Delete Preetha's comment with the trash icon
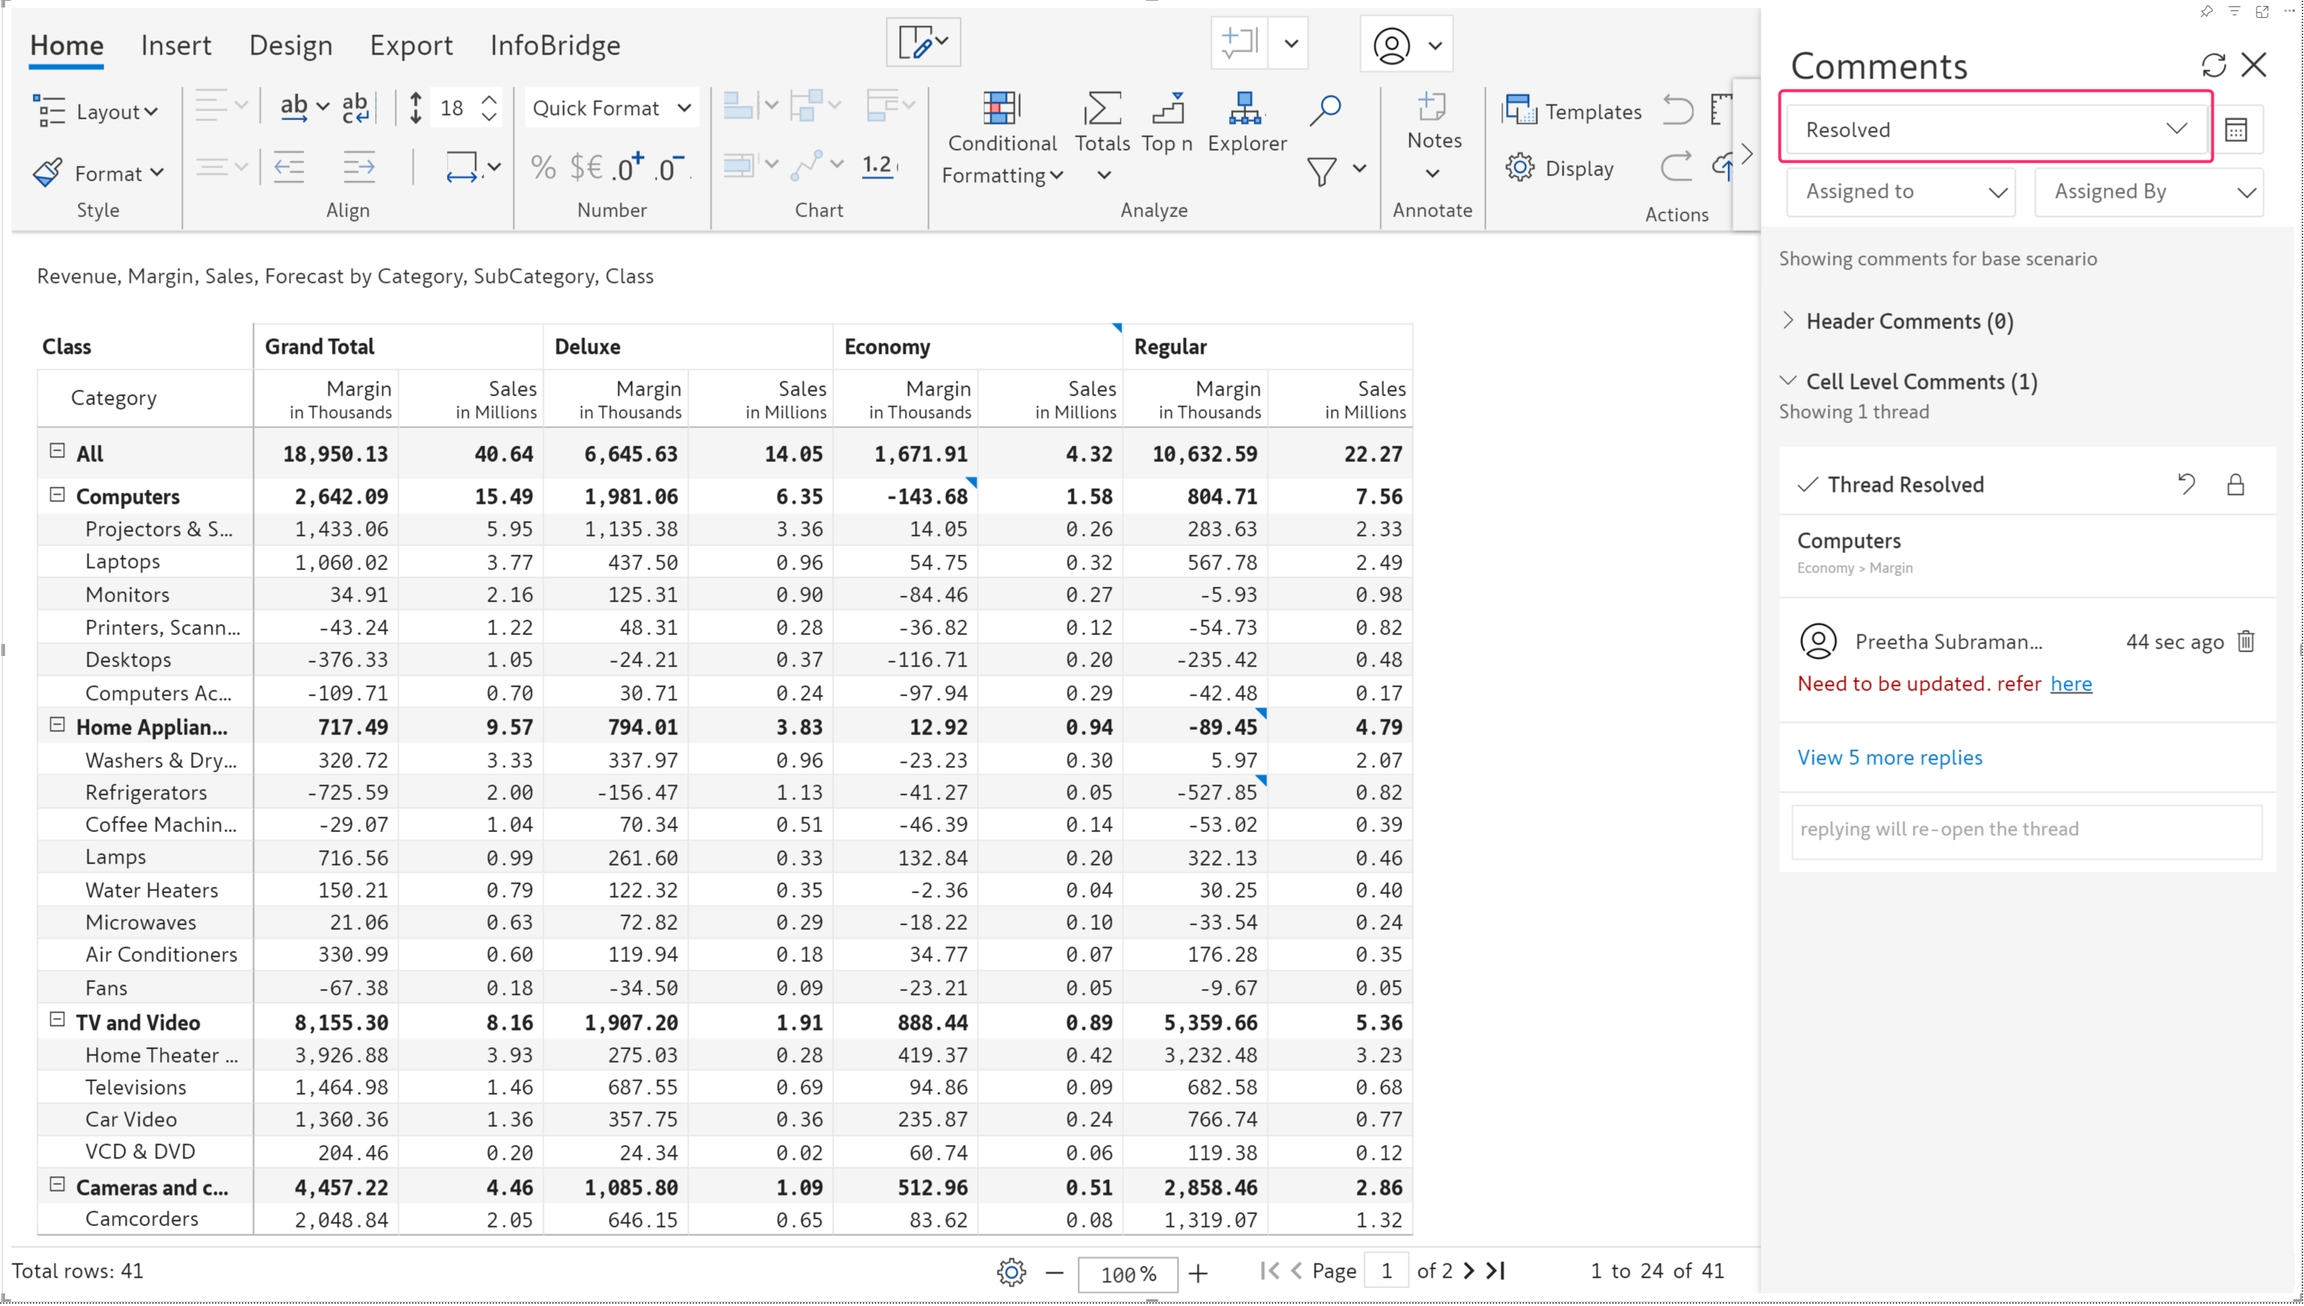The height and width of the screenshot is (1306, 2304). pos(2246,641)
